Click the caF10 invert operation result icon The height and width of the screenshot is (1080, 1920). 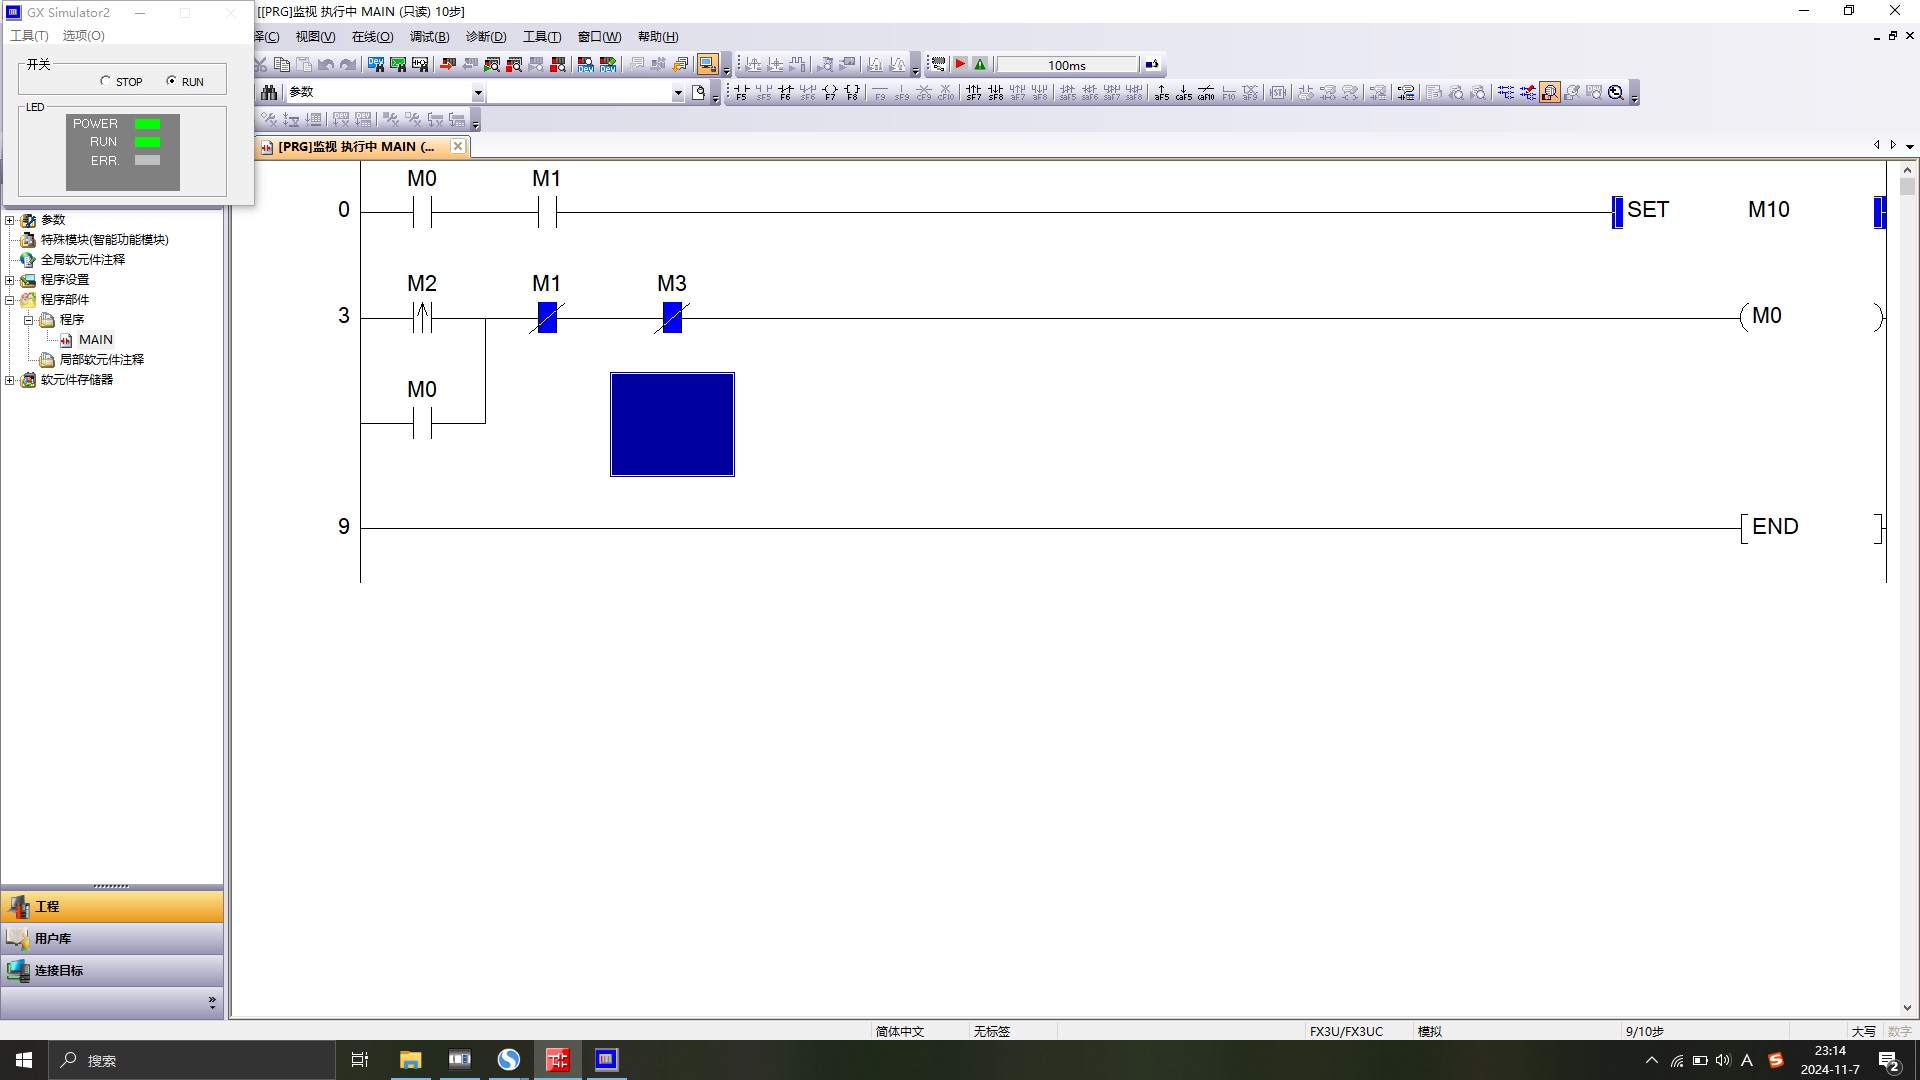(x=1206, y=93)
